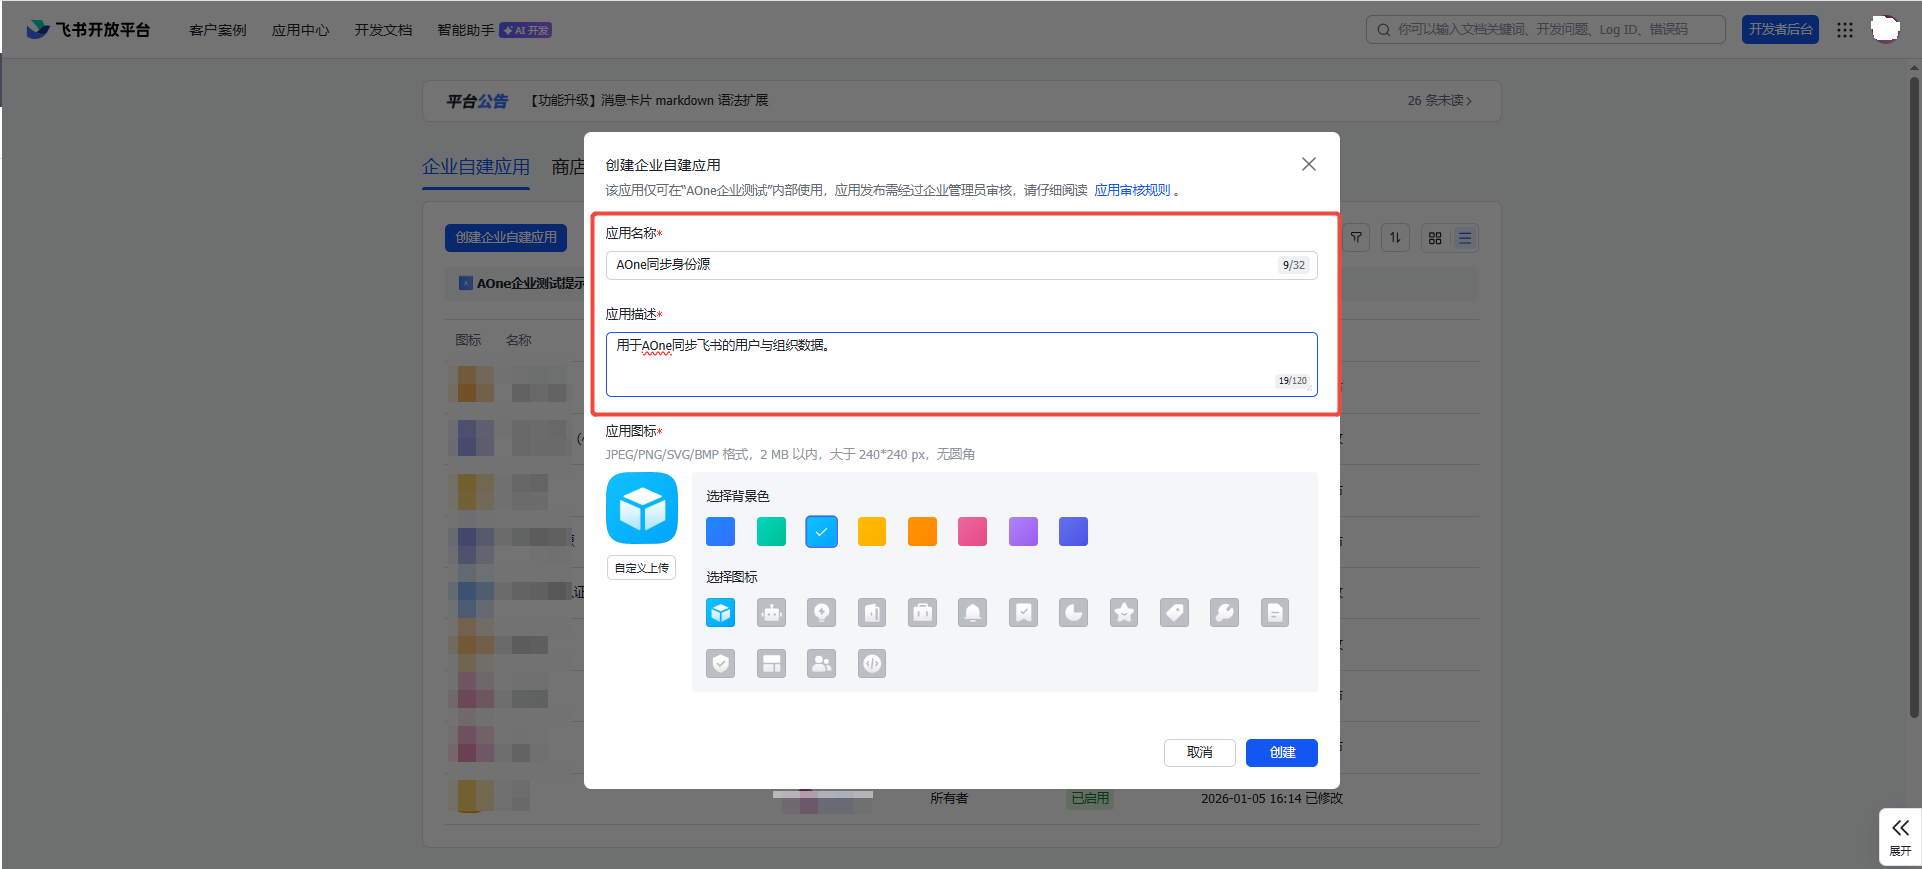The width and height of the screenshot is (1922, 869).
Task: Click into the 应用名称 input field
Action: point(940,265)
